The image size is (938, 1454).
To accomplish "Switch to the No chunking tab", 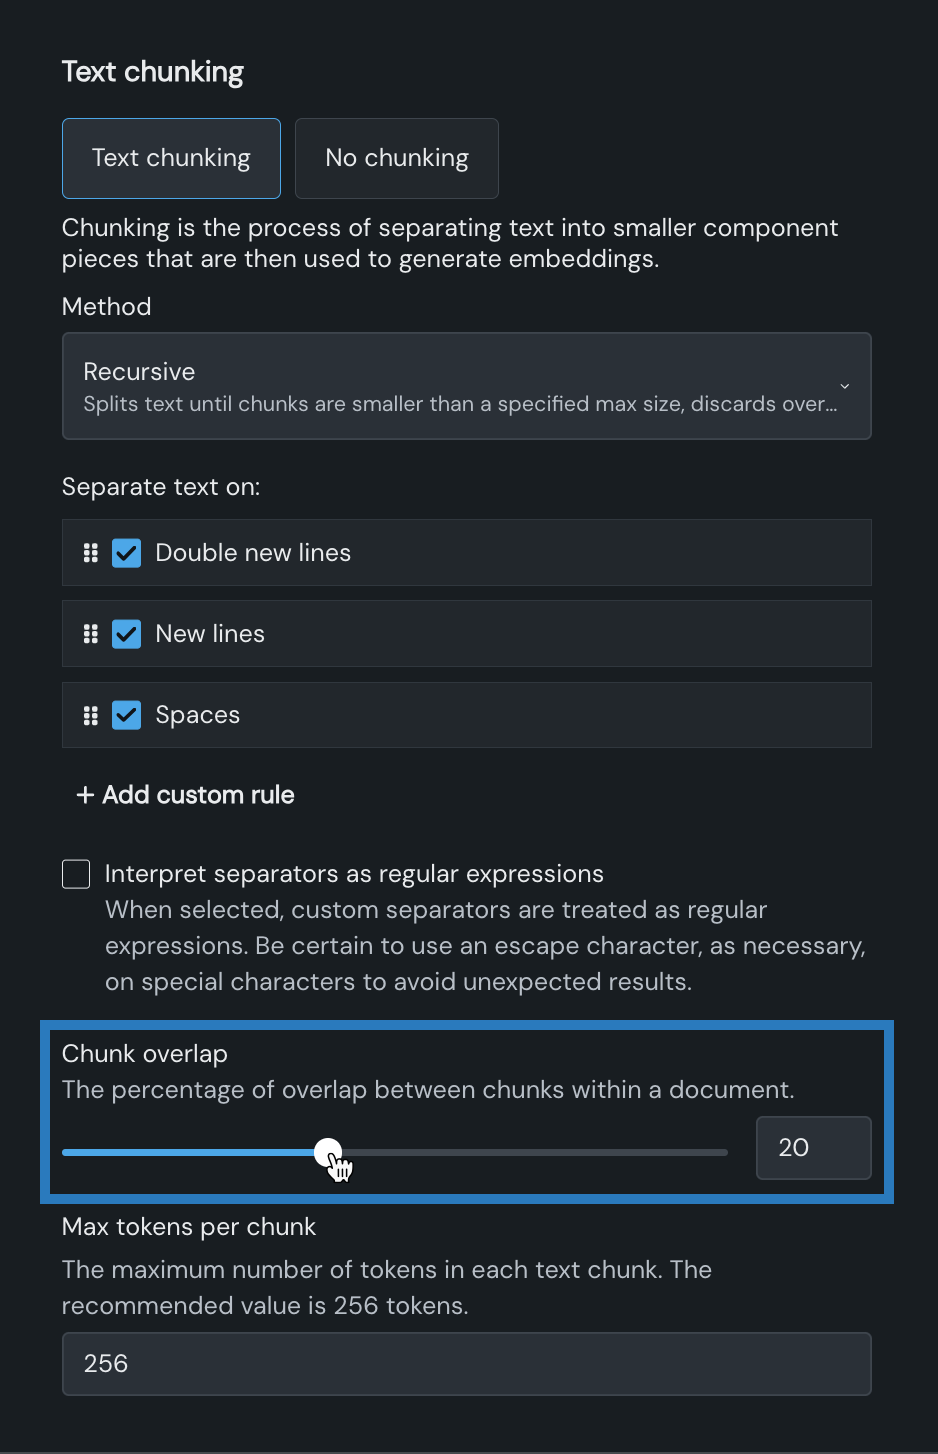I will 397,158.
